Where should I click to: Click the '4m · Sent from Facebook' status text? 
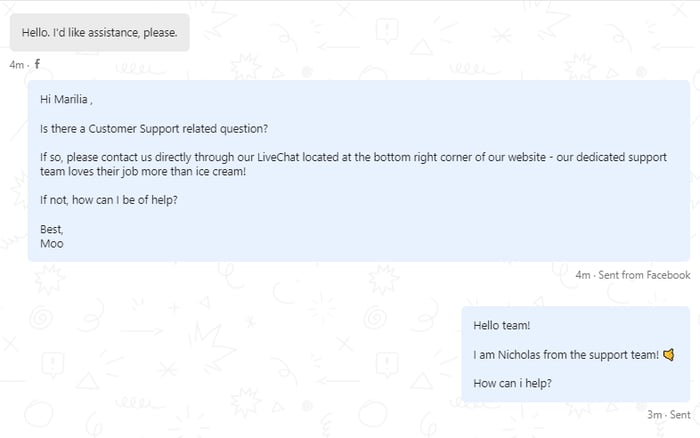(632, 275)
